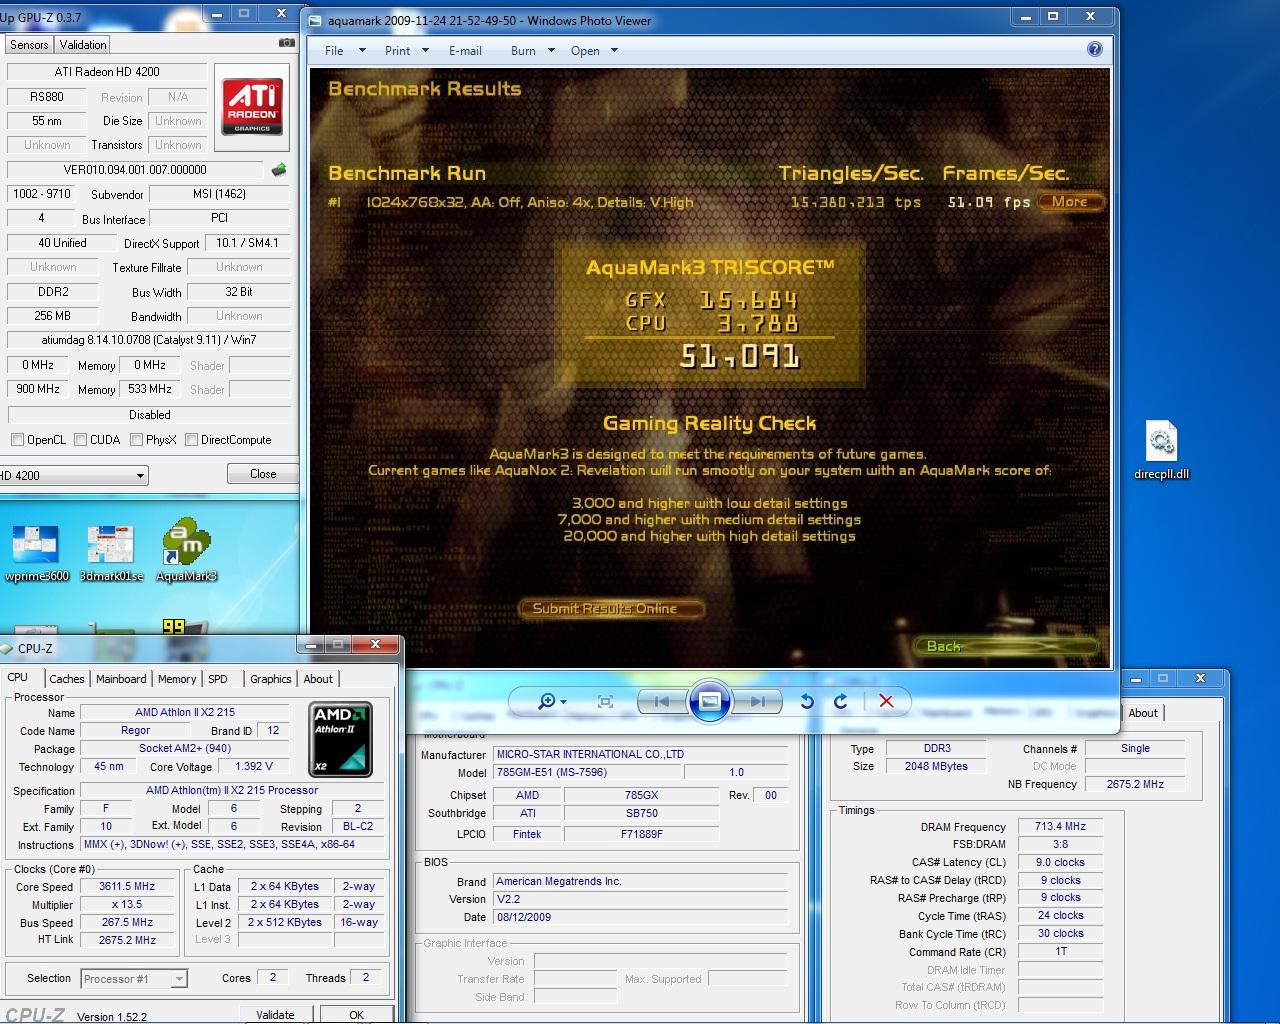Click the BIOS version save chip icon
Screen dimensions: 1280x1024
[279, 169]
